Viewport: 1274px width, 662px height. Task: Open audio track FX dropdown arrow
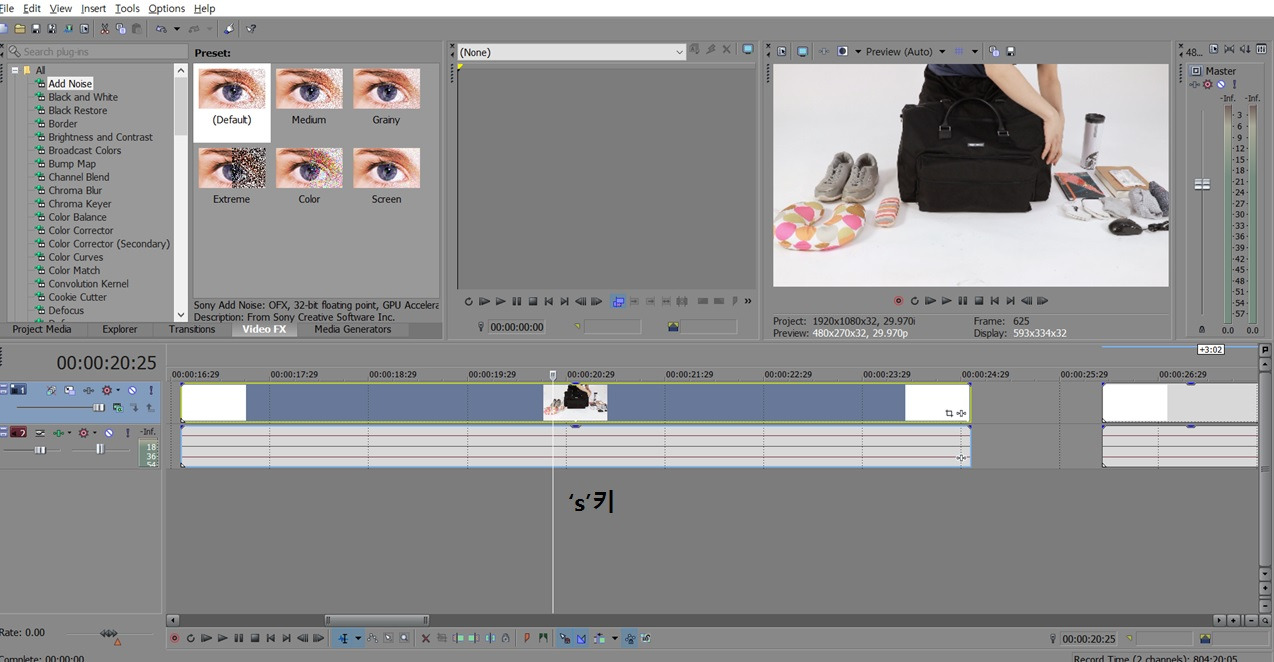(x=69, y=433)
